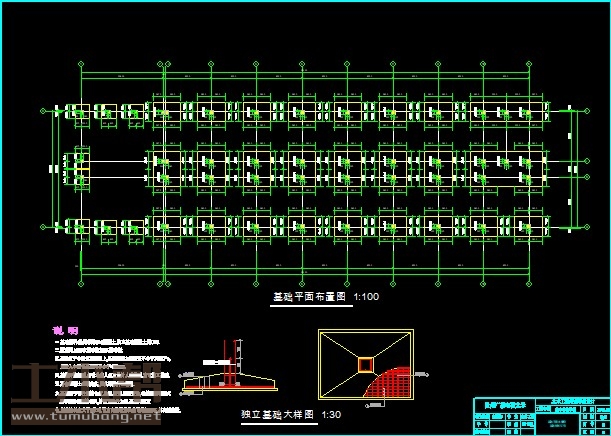Screen dimensions: 611x436
Task: Select the red rebar grid hatch
Action: pos(392,385)
